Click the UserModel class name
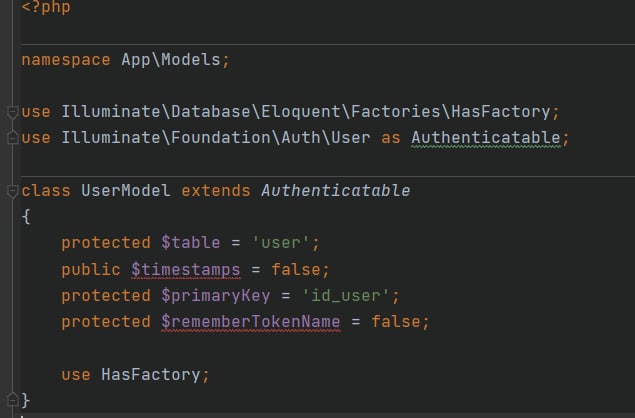635x418 pixels. (126, 190)
